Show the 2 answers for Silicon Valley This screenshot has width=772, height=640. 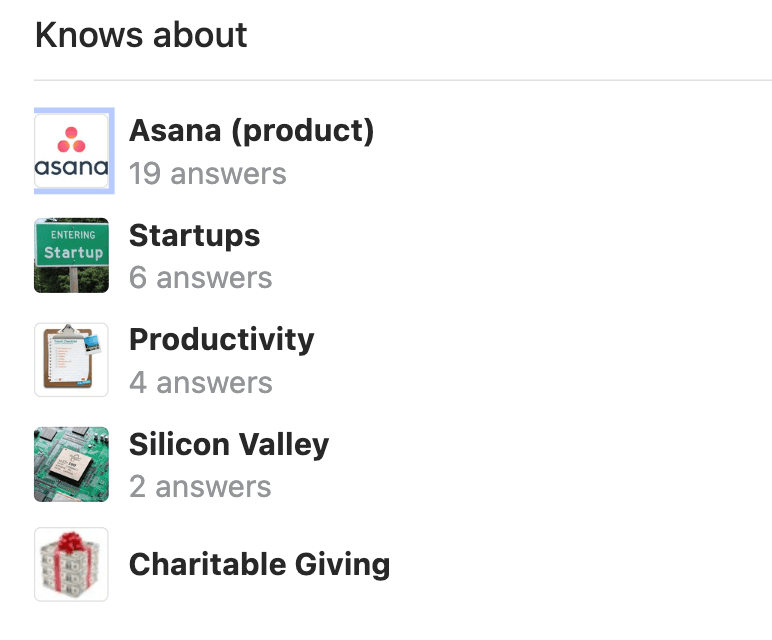[200, 487]
